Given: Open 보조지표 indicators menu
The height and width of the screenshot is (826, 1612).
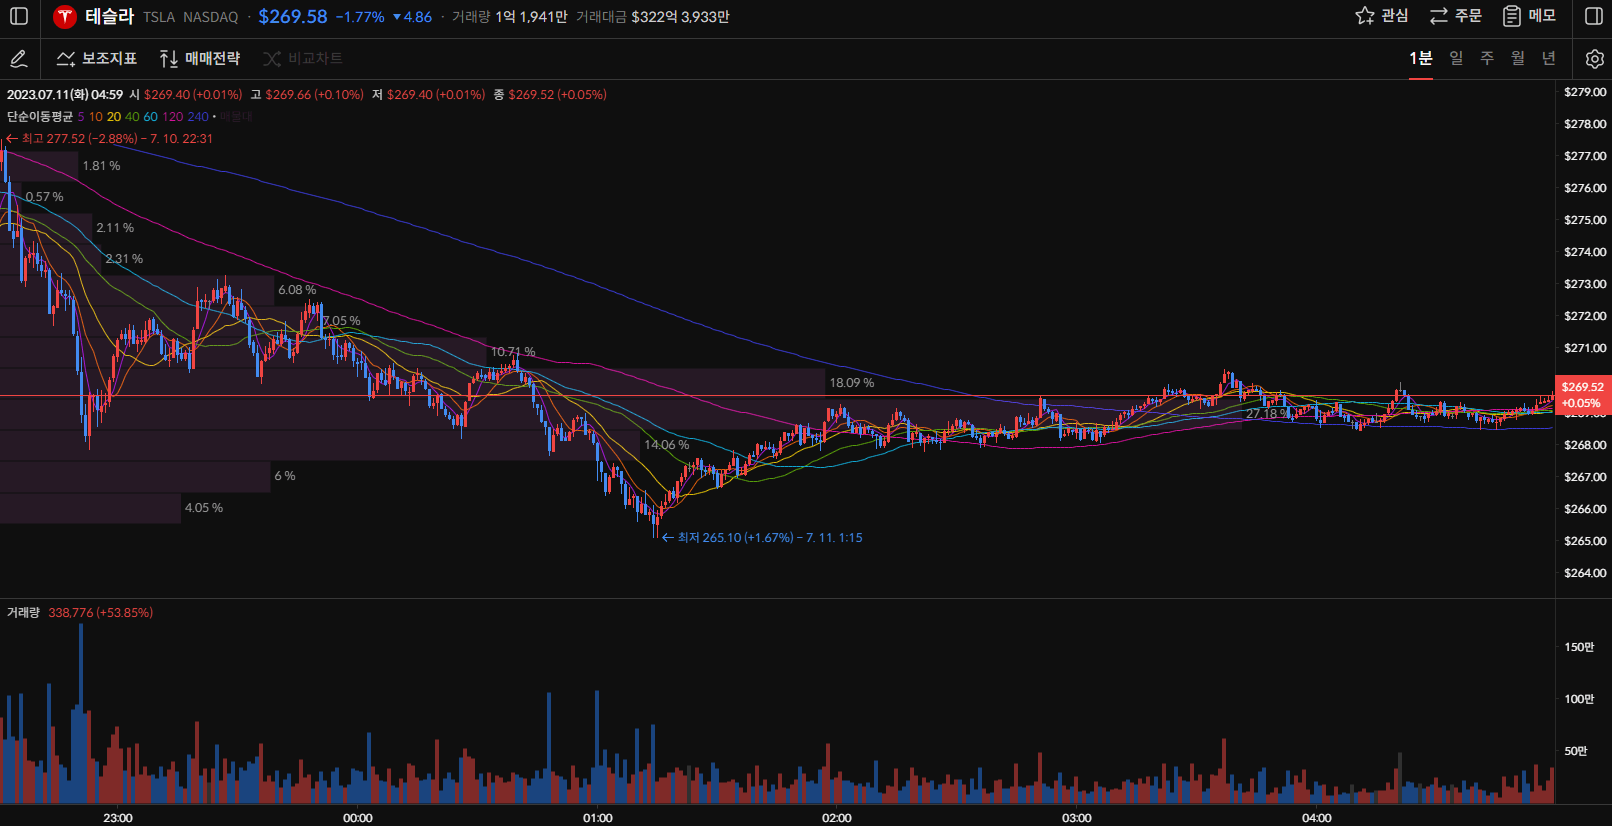Looking at the screenshot, I should [x=97, y=59].
